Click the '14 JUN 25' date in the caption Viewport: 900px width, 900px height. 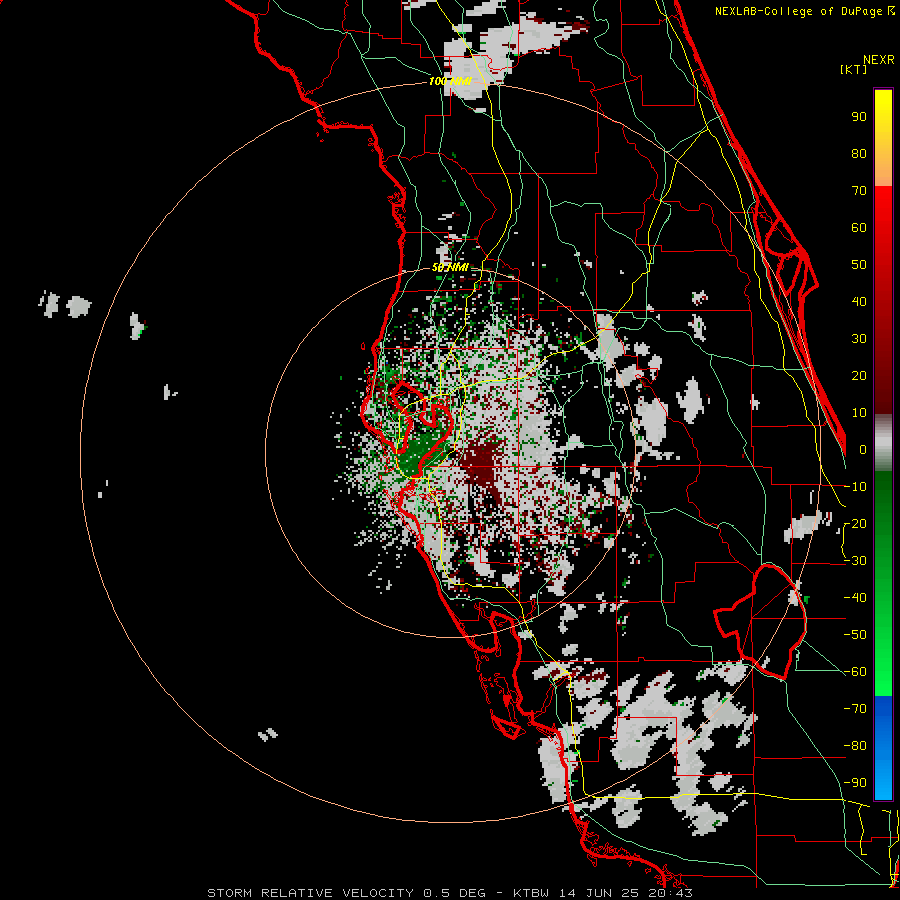click(598, 893)
